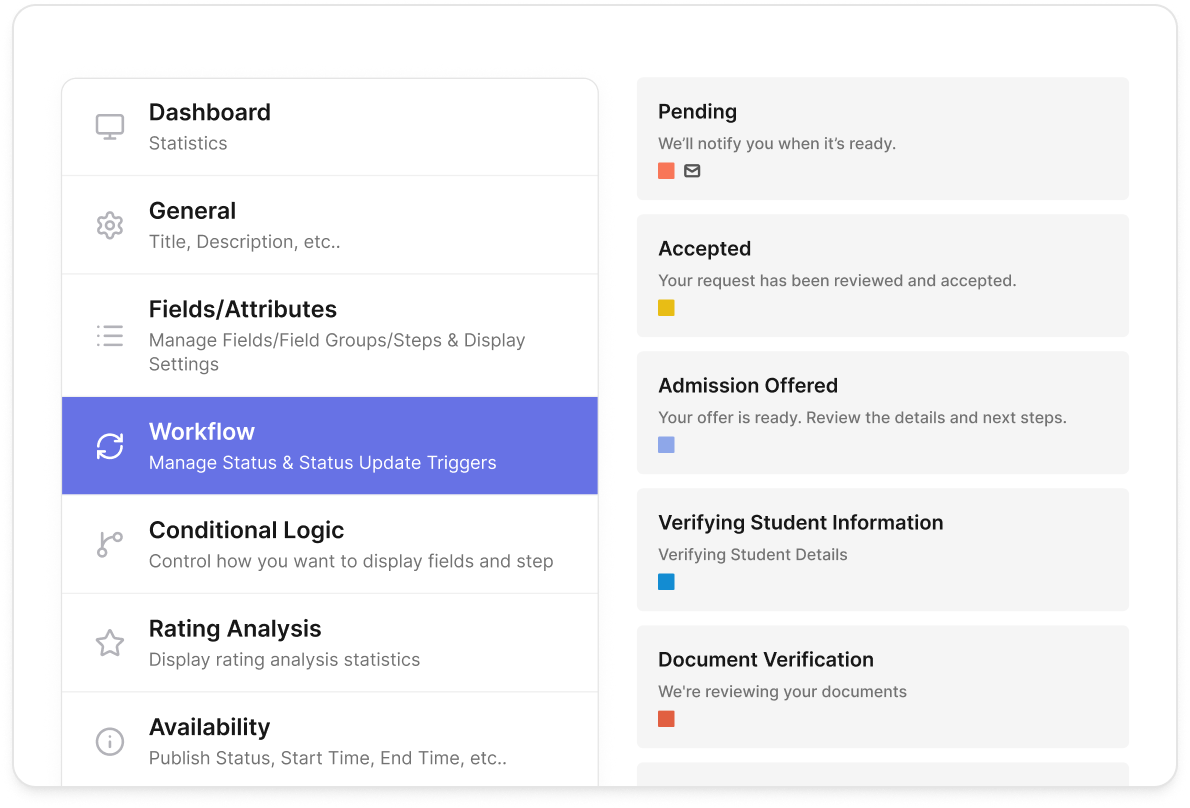Click the orange color swatch in Pending
This screenshot has height=808, width=1190.
(x=666, y=171)
